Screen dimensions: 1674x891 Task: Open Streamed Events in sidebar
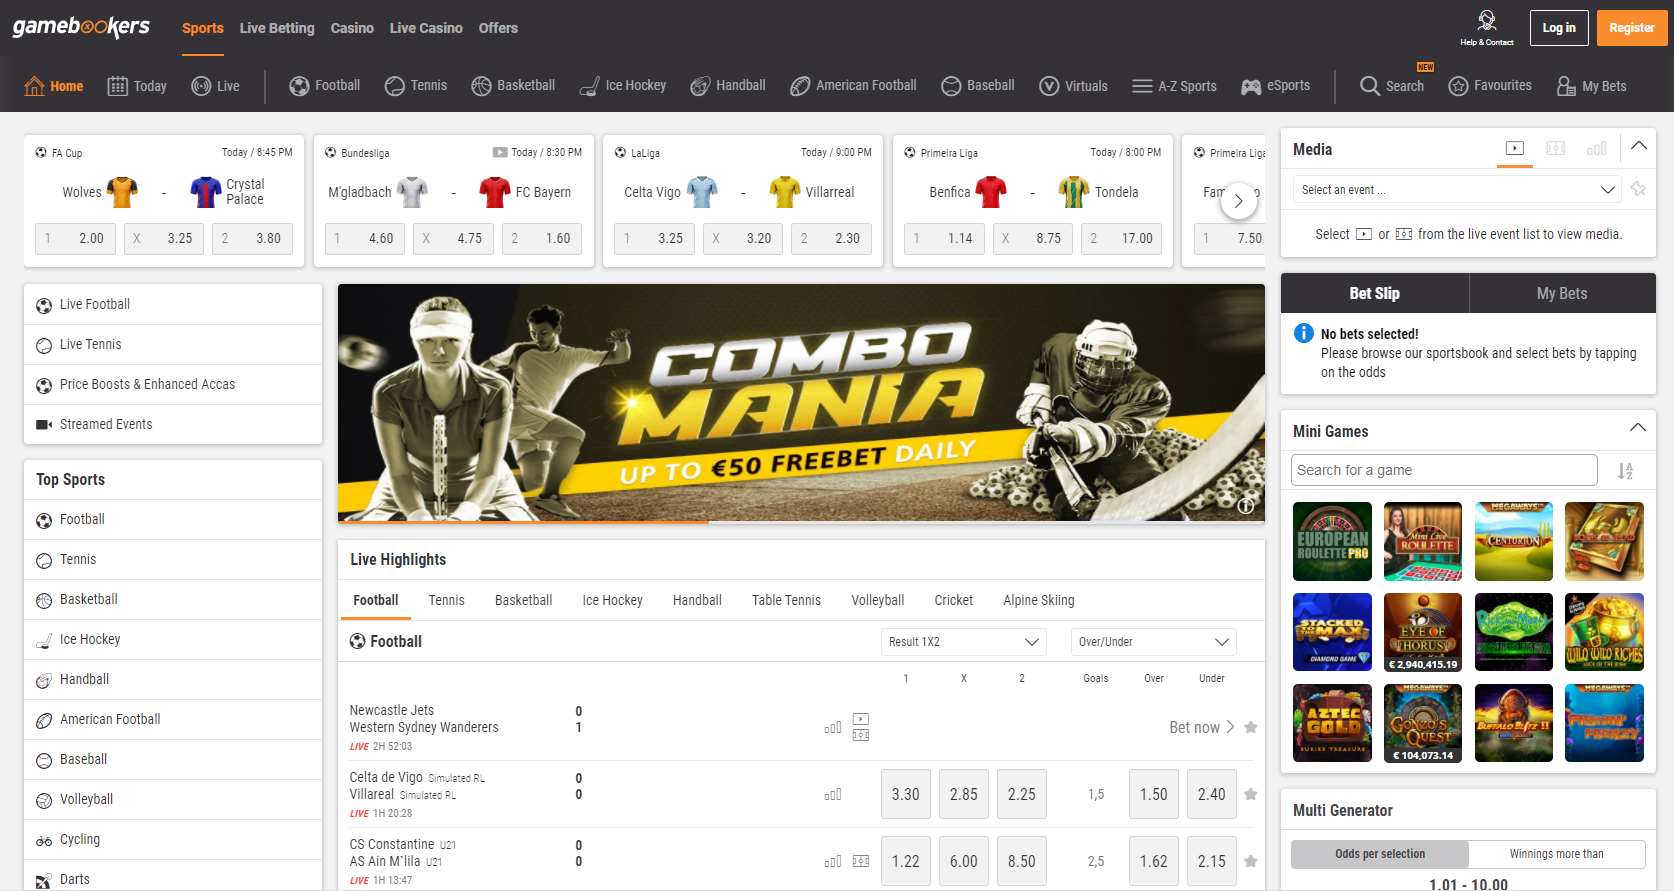[173, 424]
